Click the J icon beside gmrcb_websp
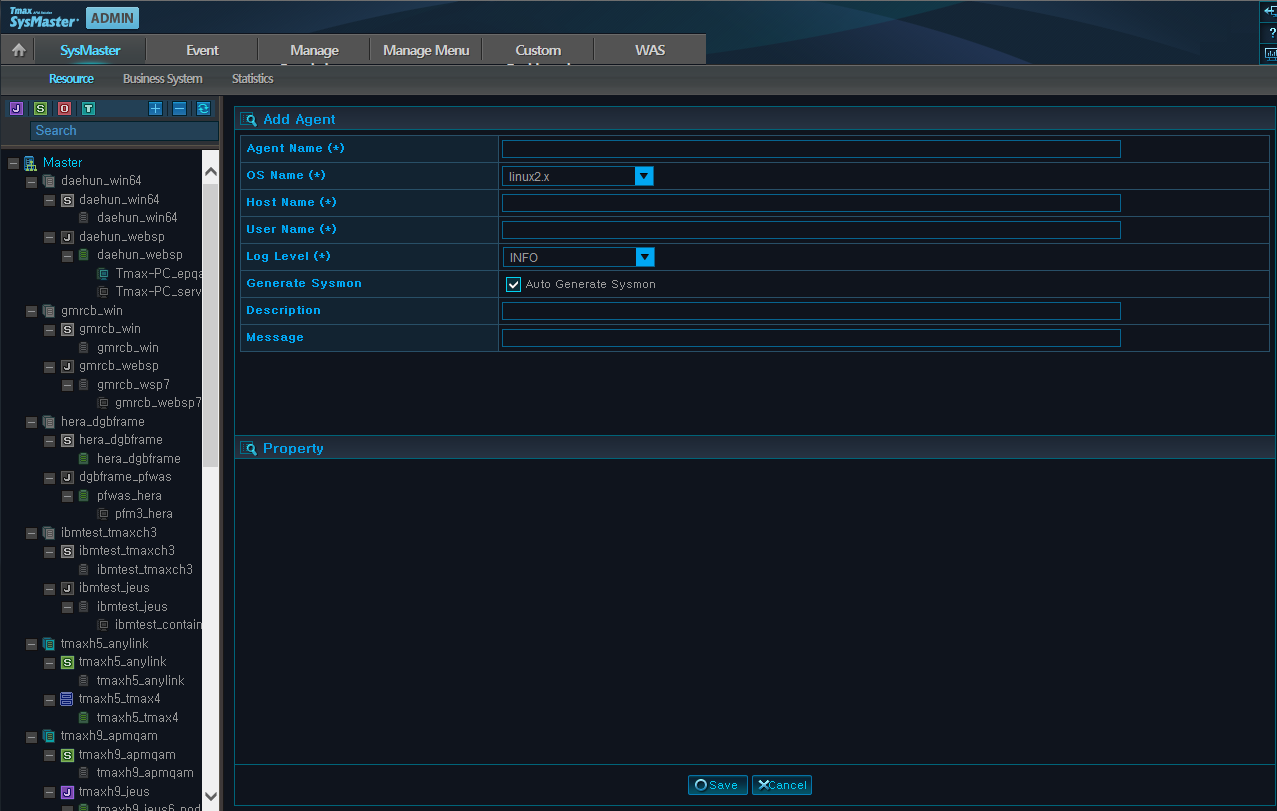1277x811 pixels. coord(67,366)
